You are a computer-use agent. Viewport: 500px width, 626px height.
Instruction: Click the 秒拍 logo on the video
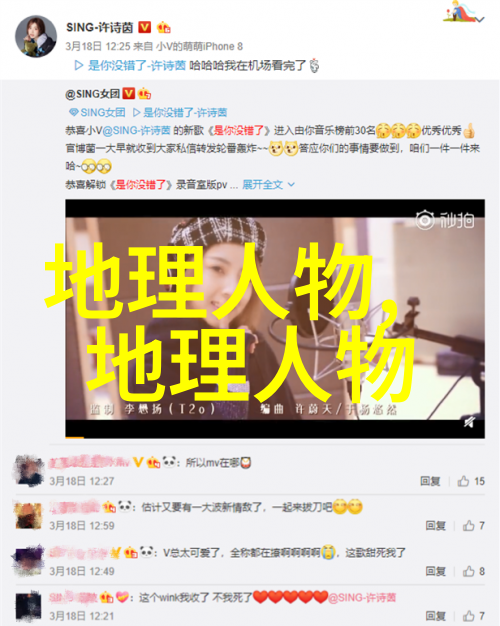pos(445,220)
